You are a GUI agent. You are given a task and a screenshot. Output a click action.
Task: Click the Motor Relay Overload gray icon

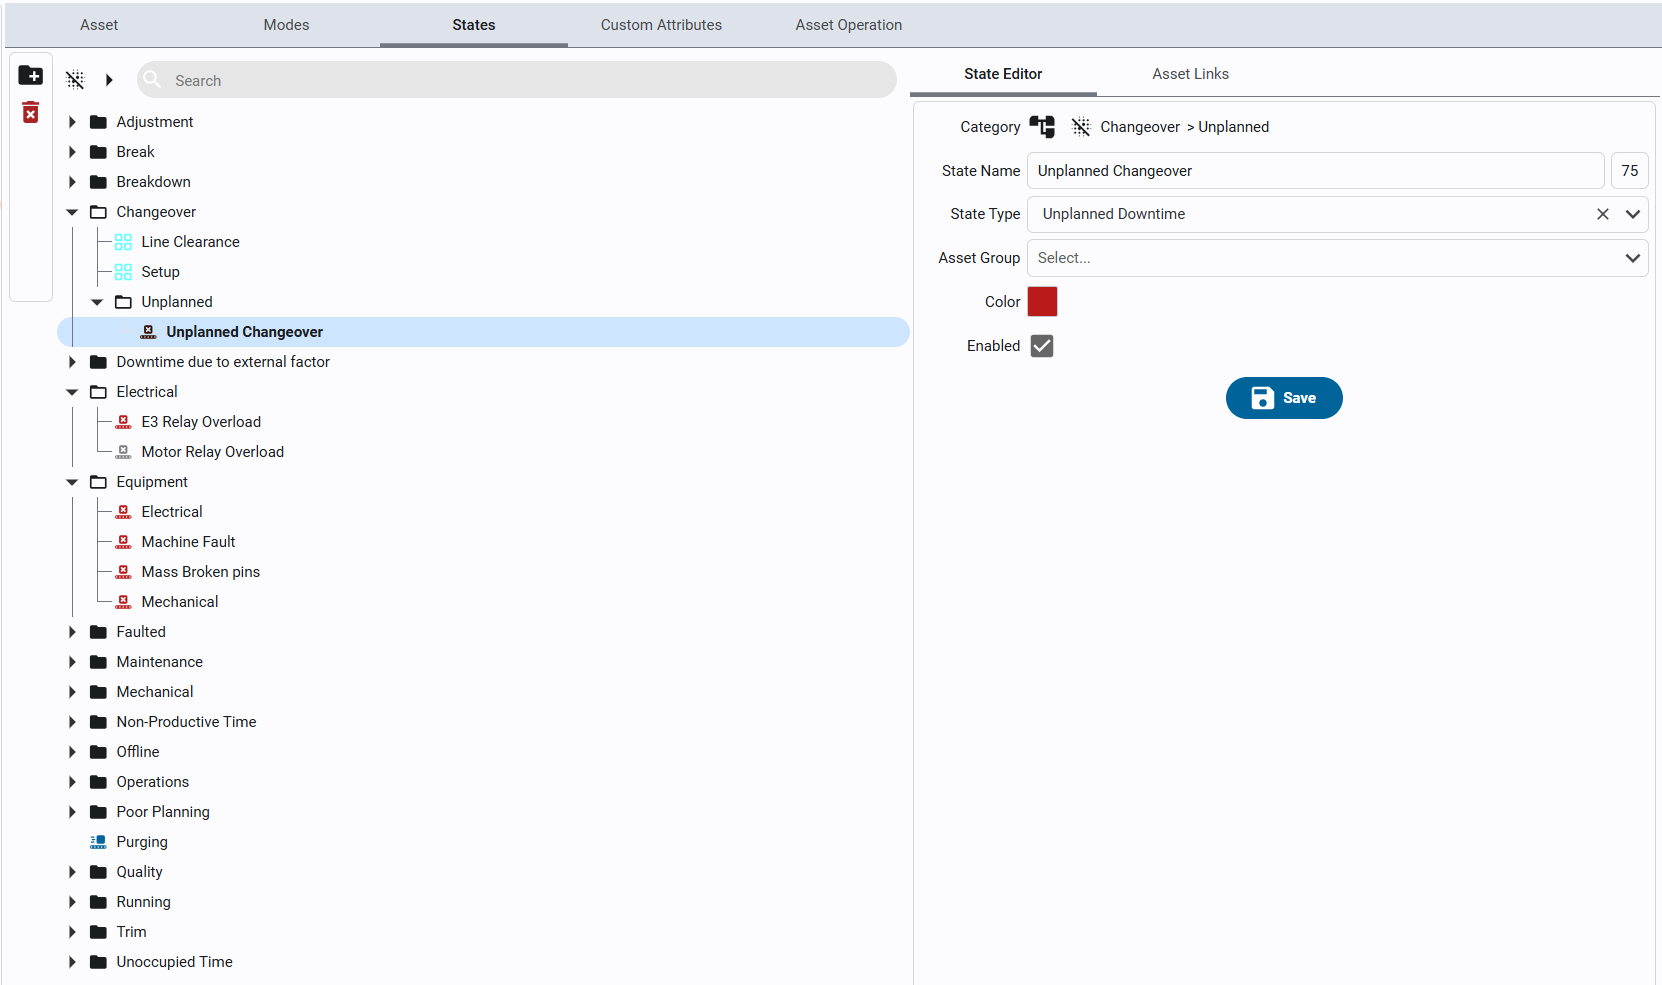tap(123, 452)
